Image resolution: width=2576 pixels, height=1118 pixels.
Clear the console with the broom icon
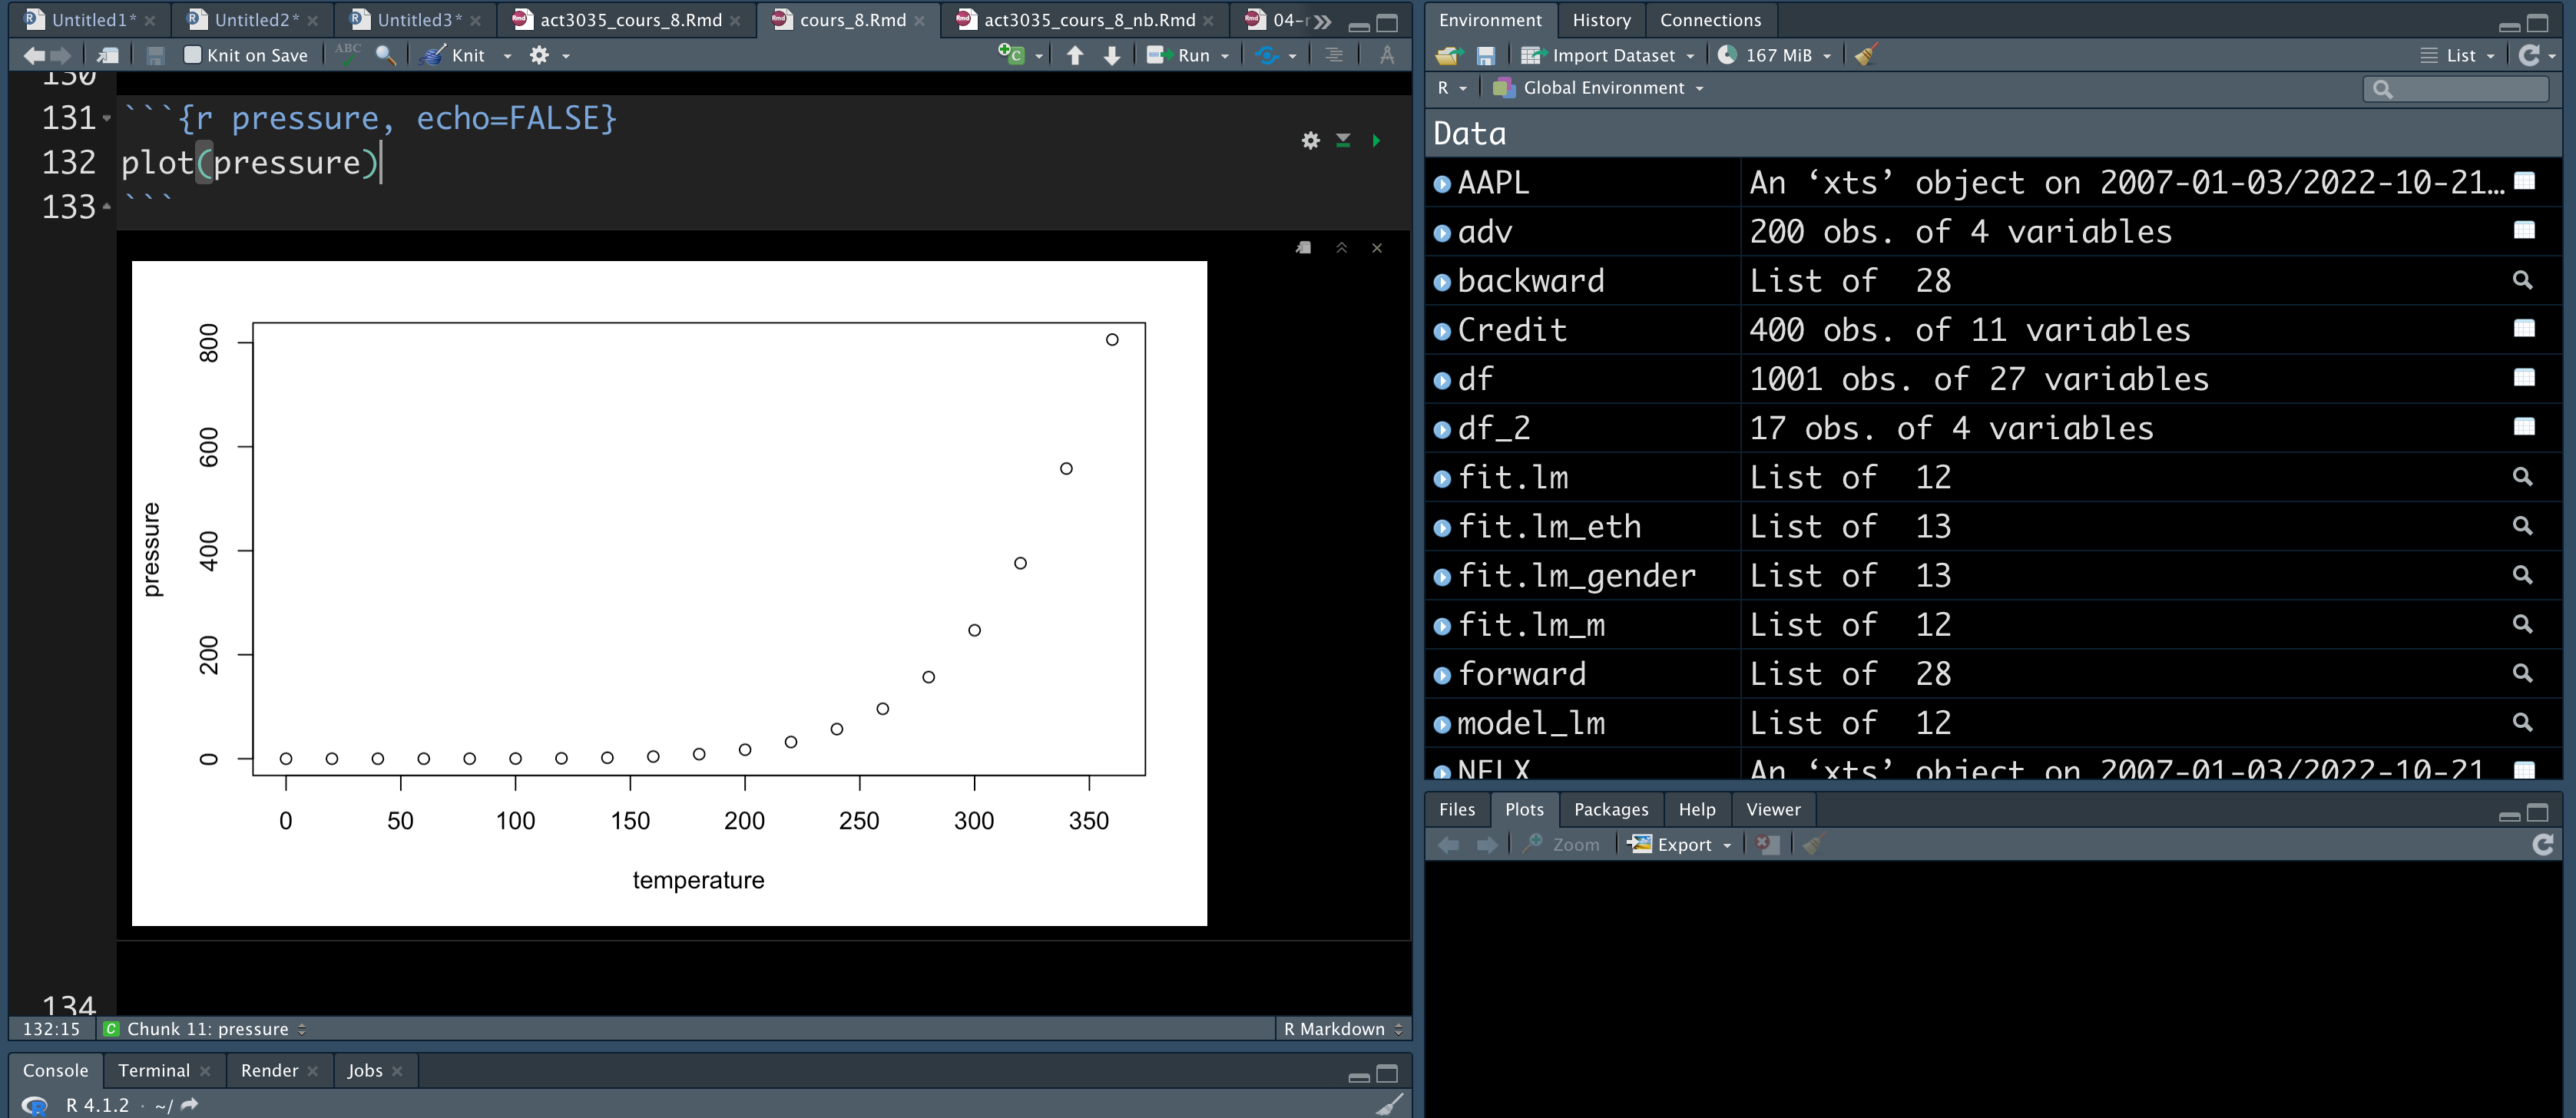pyautogui.click(x=1389, y=1104)
